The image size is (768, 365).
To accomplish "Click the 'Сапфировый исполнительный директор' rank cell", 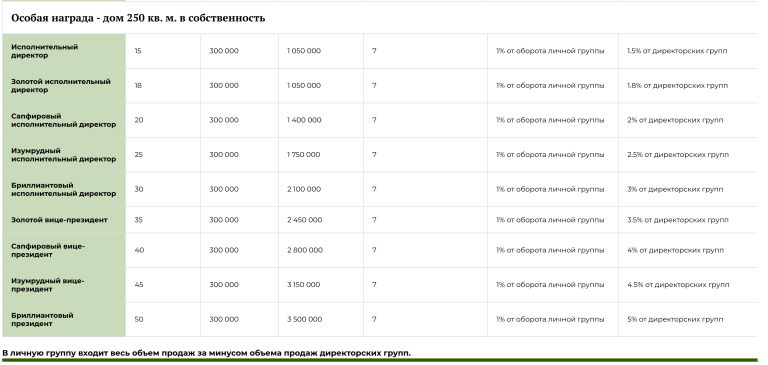I will 64,120.
